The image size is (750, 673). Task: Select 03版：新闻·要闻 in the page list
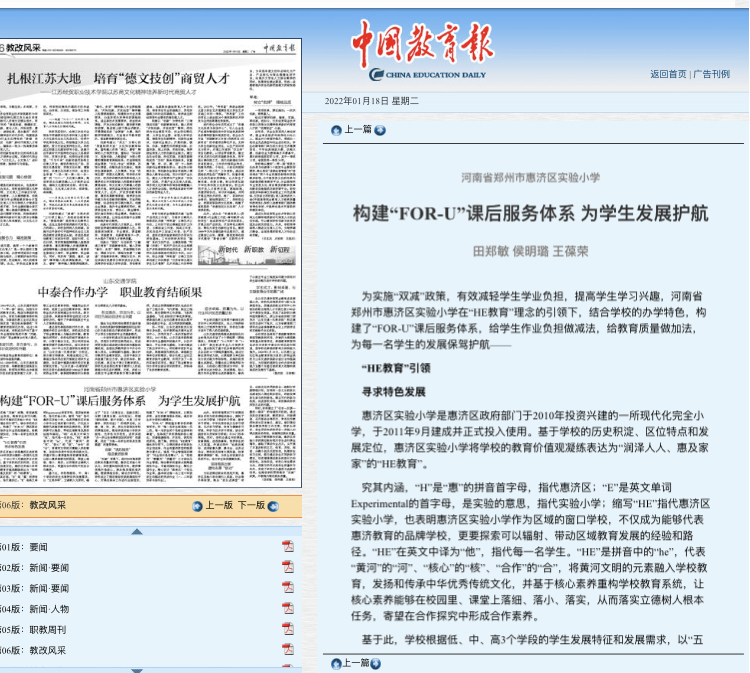coord(34,588)
